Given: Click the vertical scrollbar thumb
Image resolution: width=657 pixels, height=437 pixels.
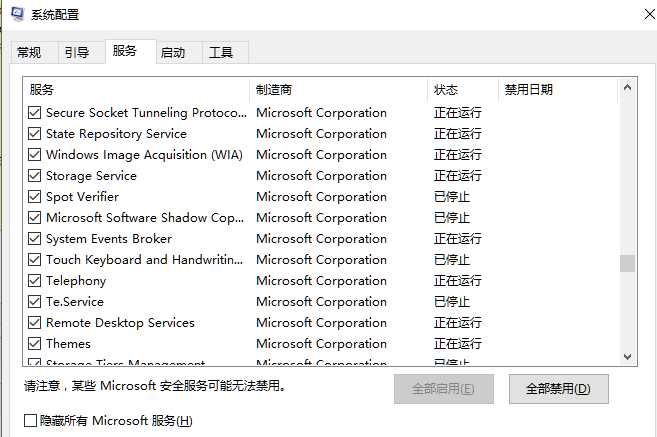Looking at the screenshot, I should [x=627, y=263].
